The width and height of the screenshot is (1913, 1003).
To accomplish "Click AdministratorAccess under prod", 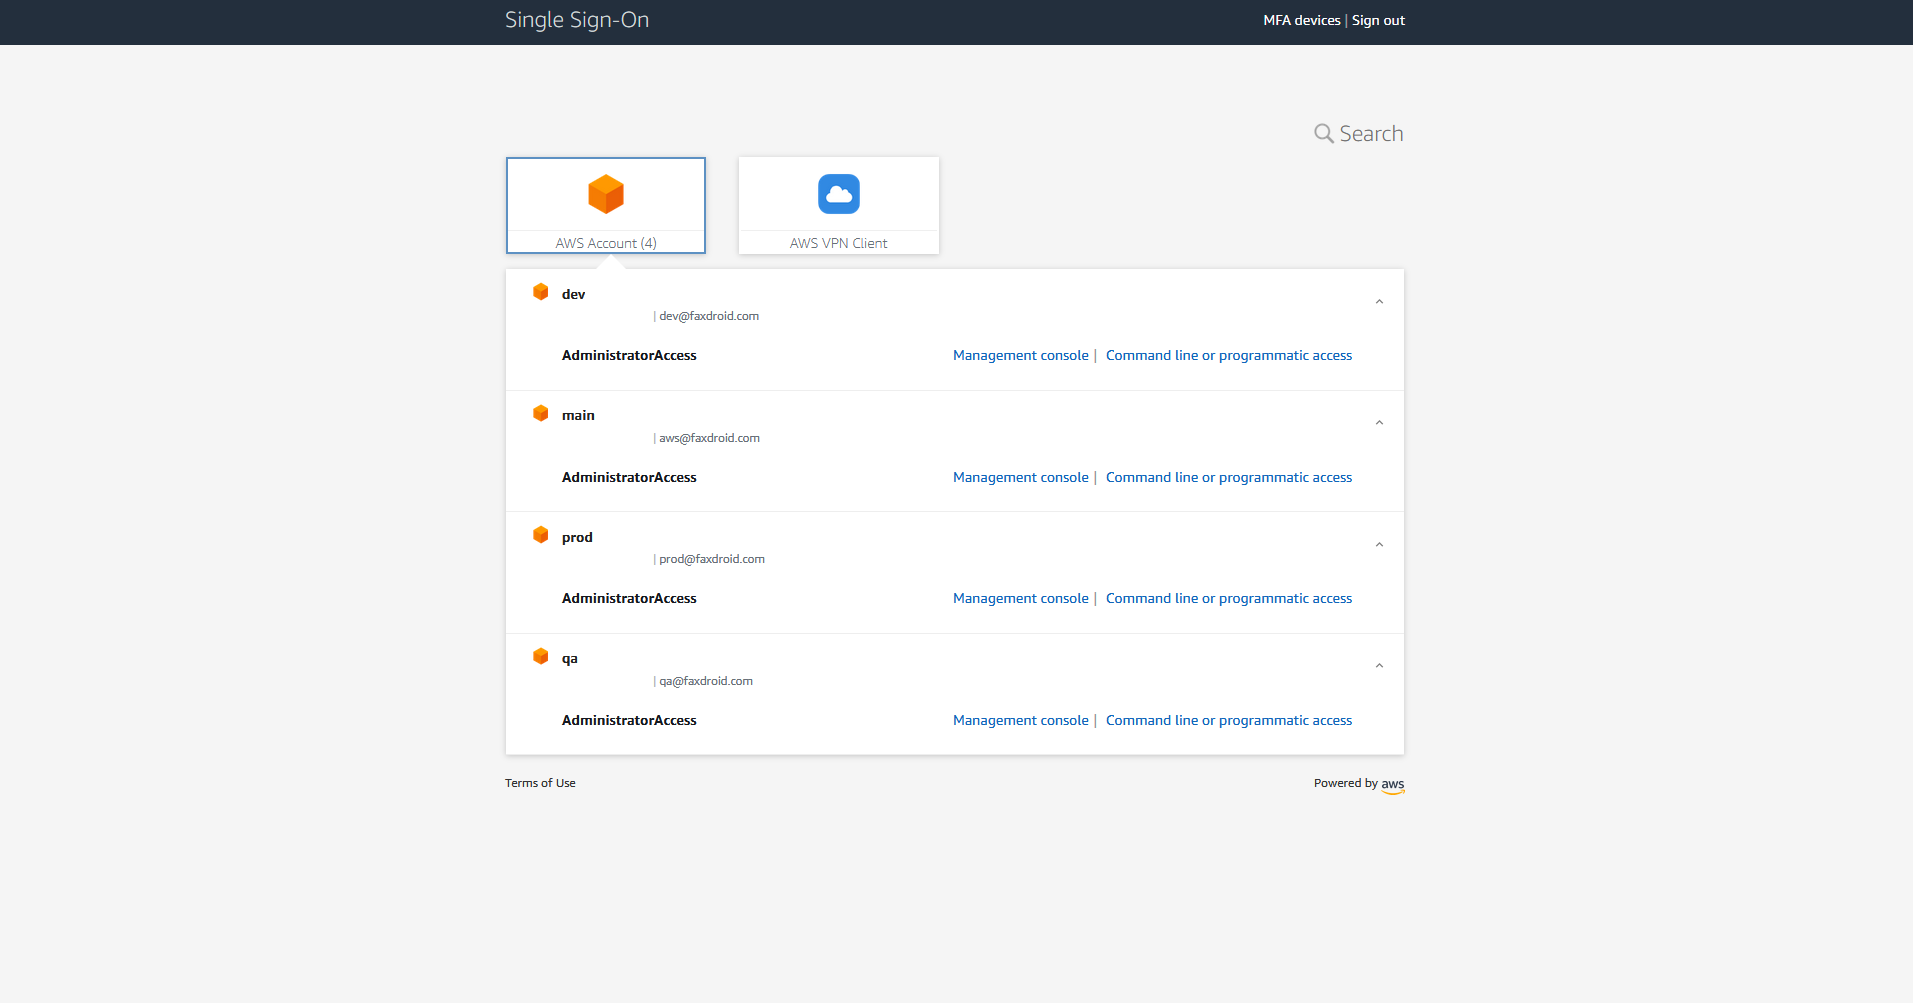I will point(629,598).
